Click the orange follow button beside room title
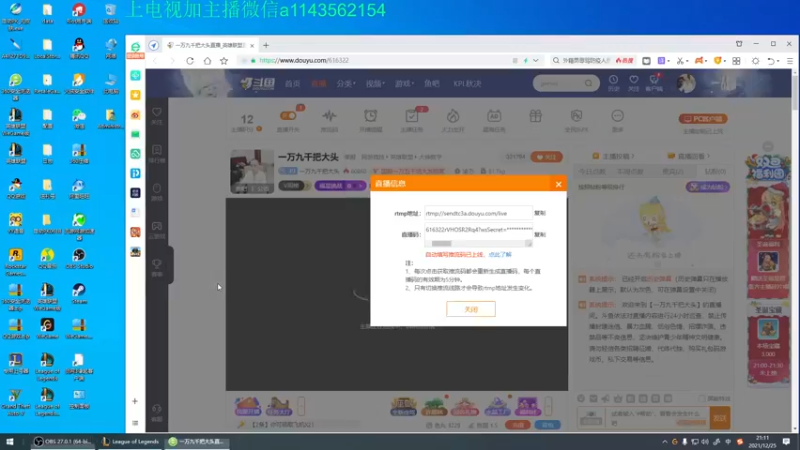Viewport: 800px width, 450px height. [x=546, y=157]
